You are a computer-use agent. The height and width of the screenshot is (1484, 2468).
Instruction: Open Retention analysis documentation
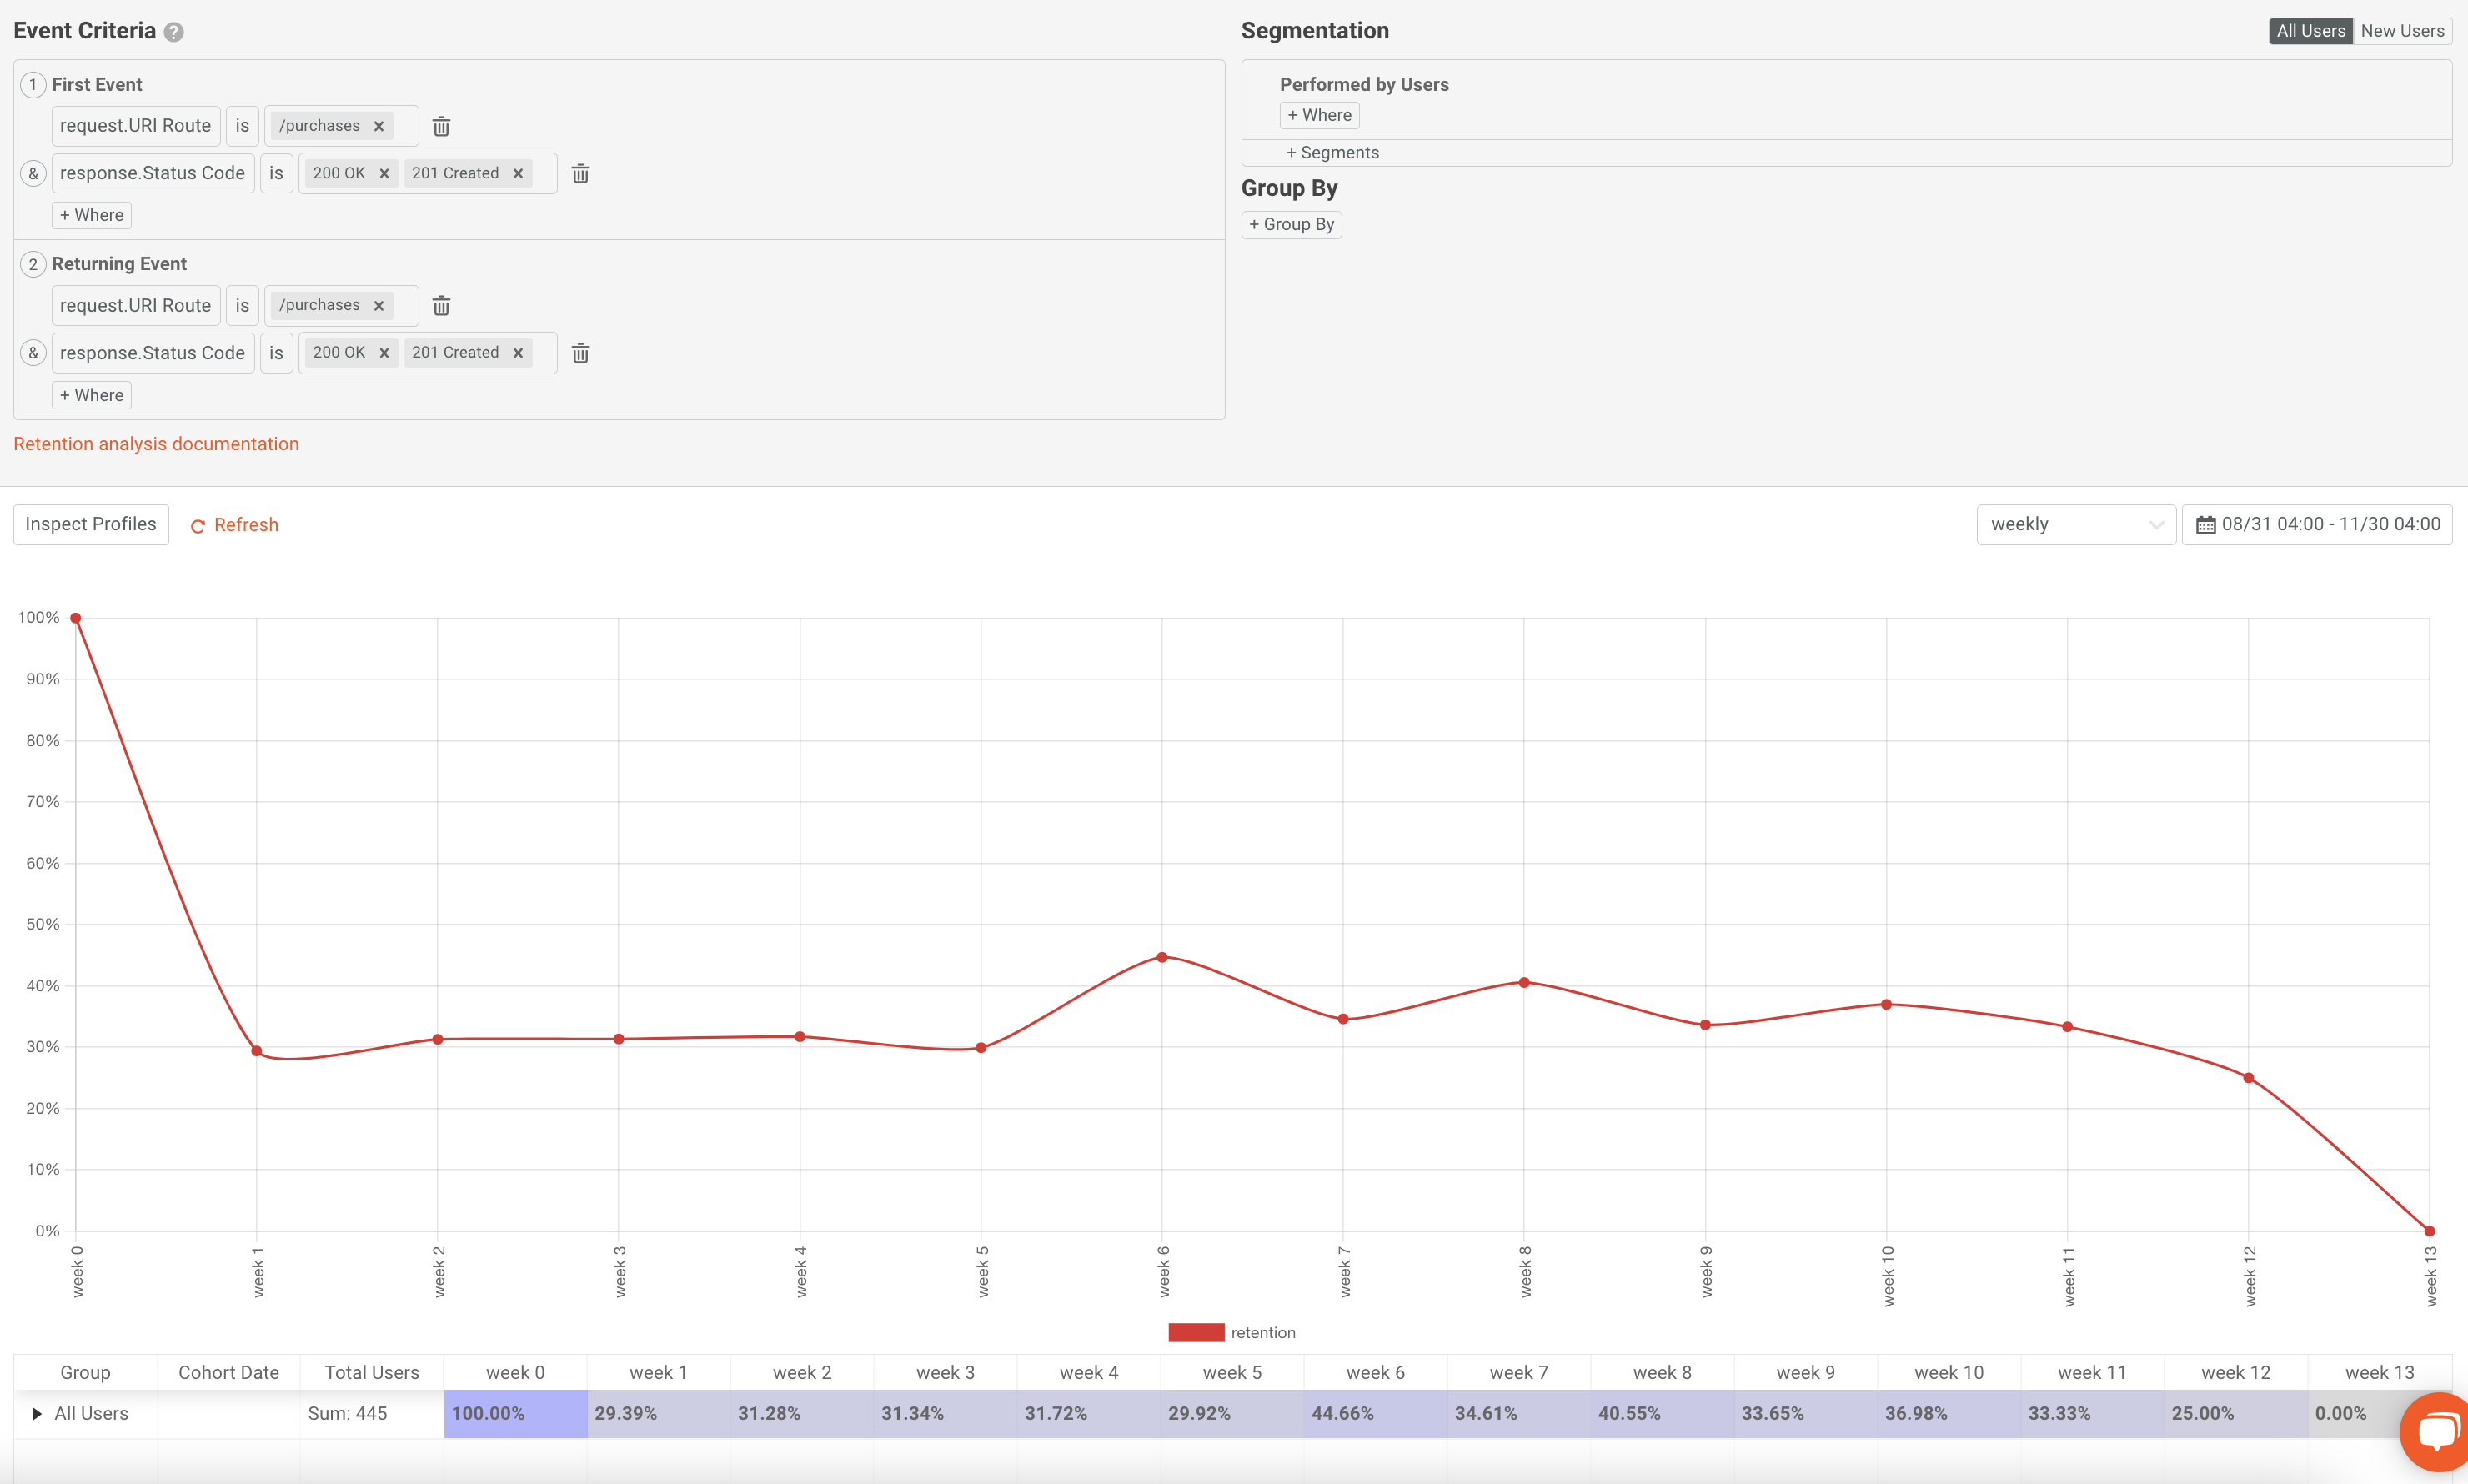(x=156, y=444)
